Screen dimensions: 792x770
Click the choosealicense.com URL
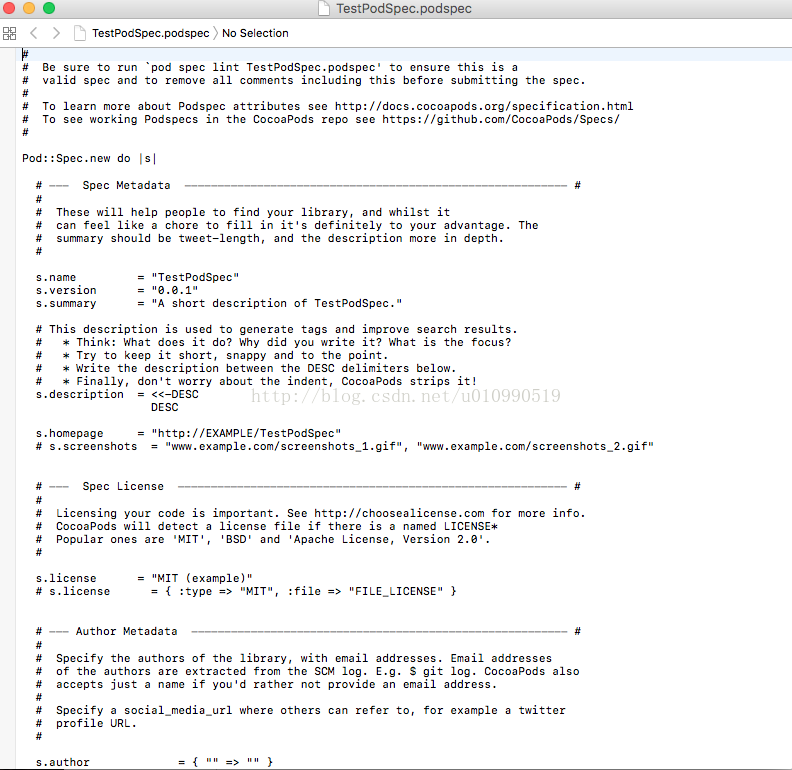point(399,513)
